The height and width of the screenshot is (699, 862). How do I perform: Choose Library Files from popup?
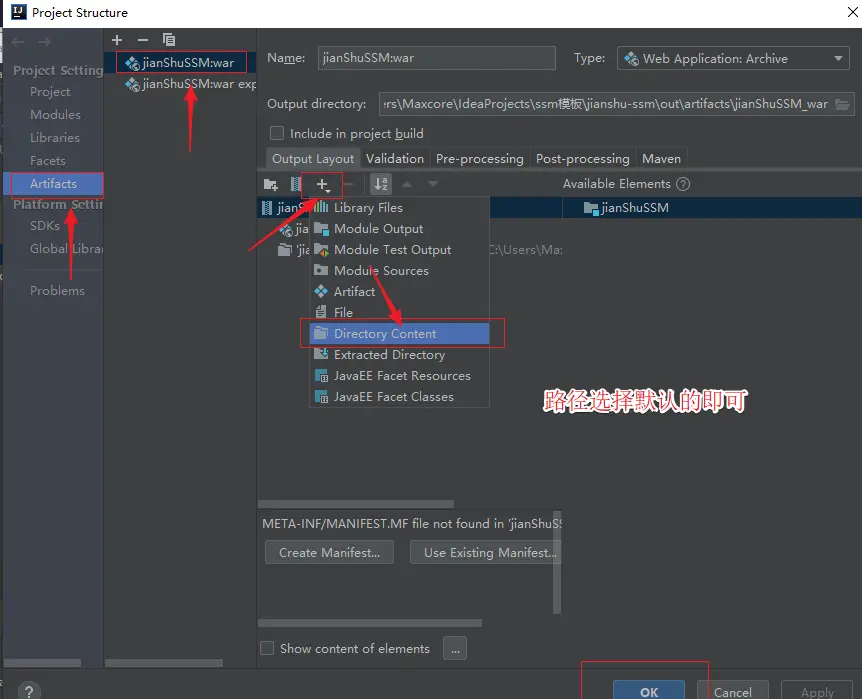399,208
